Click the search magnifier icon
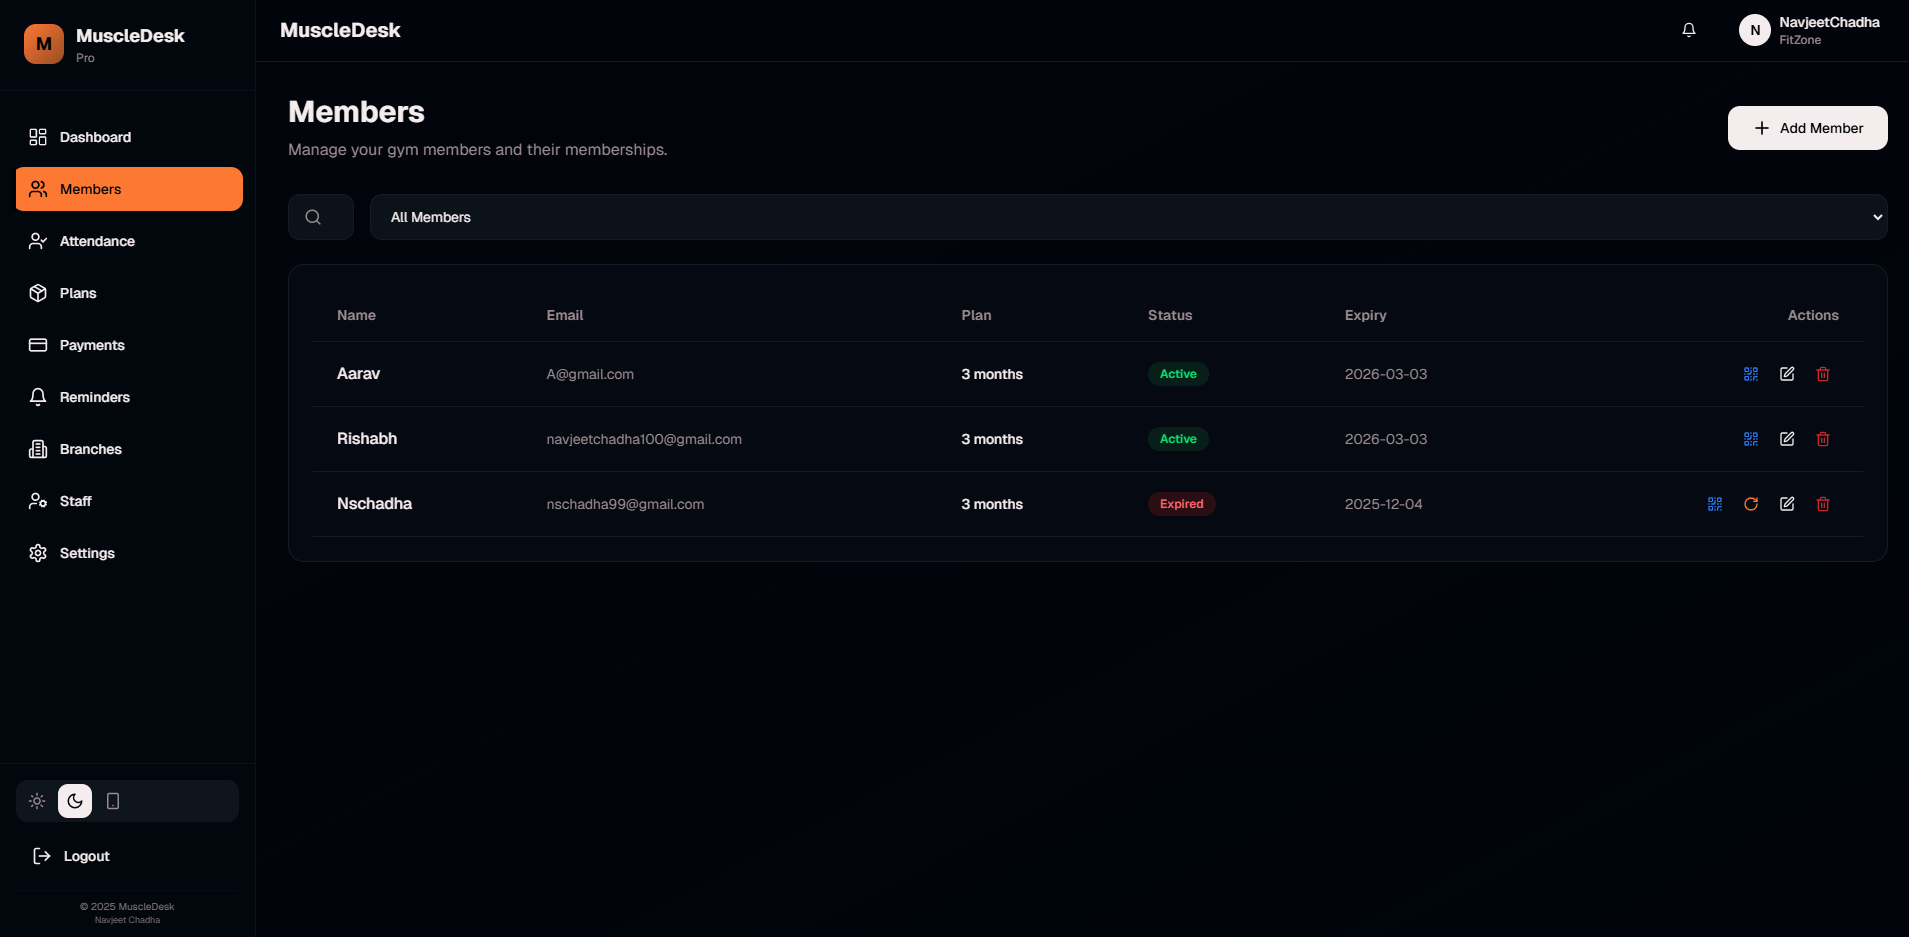 tap(313, 217)
